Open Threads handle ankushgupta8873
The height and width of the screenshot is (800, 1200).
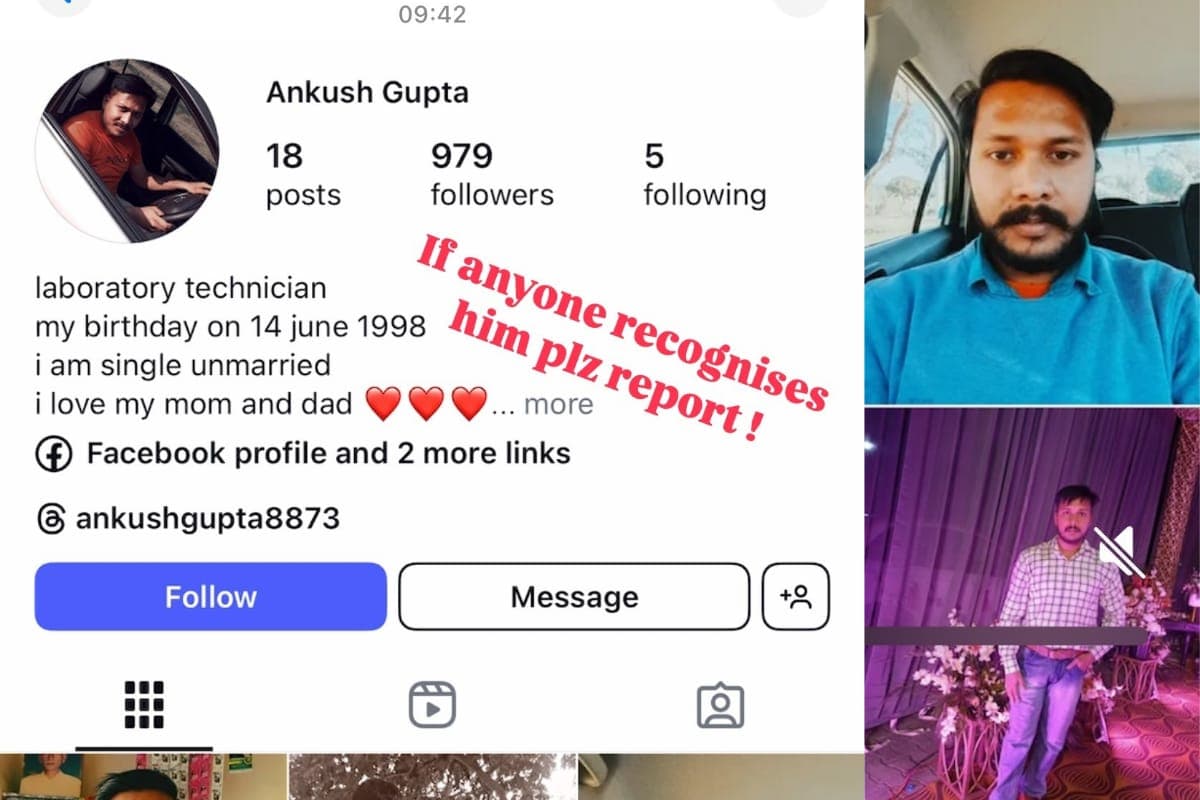[208, 520]
